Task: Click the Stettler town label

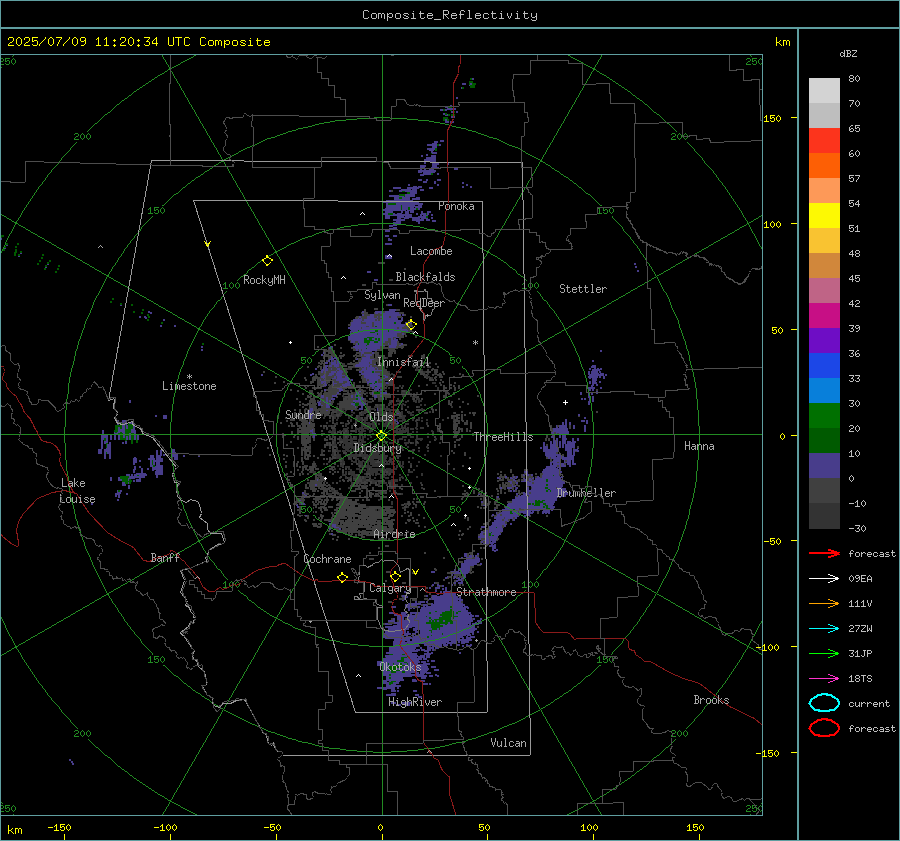Action: click(583, 289)
